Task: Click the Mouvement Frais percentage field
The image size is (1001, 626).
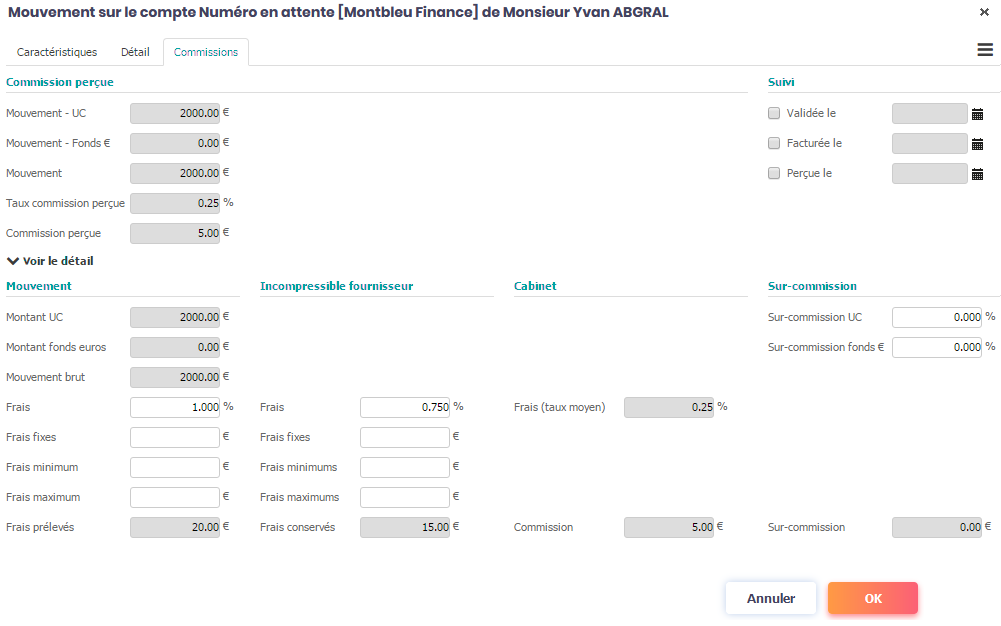Action: click(x=175, y=407)
